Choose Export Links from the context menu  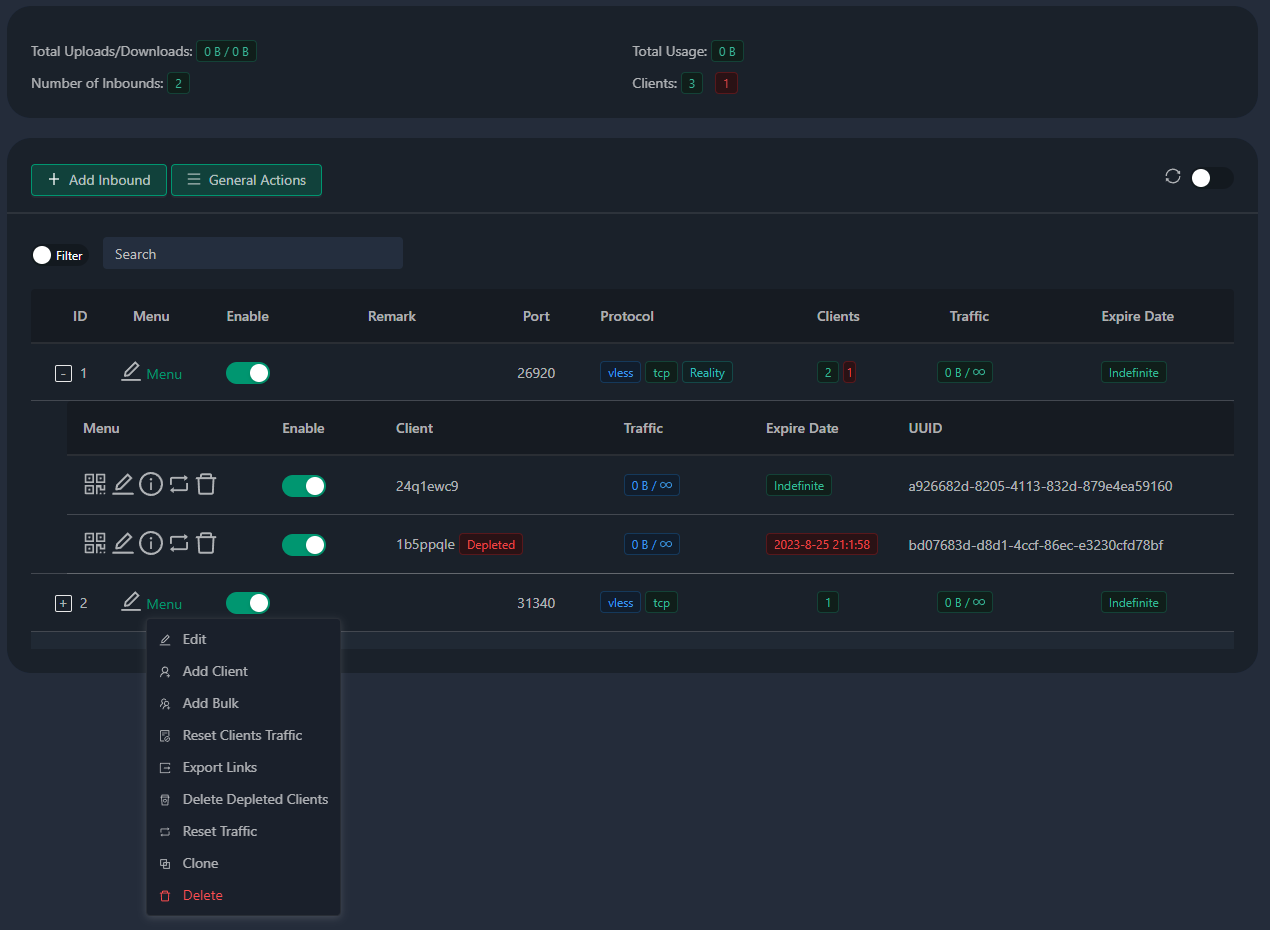tap(219, 767)
